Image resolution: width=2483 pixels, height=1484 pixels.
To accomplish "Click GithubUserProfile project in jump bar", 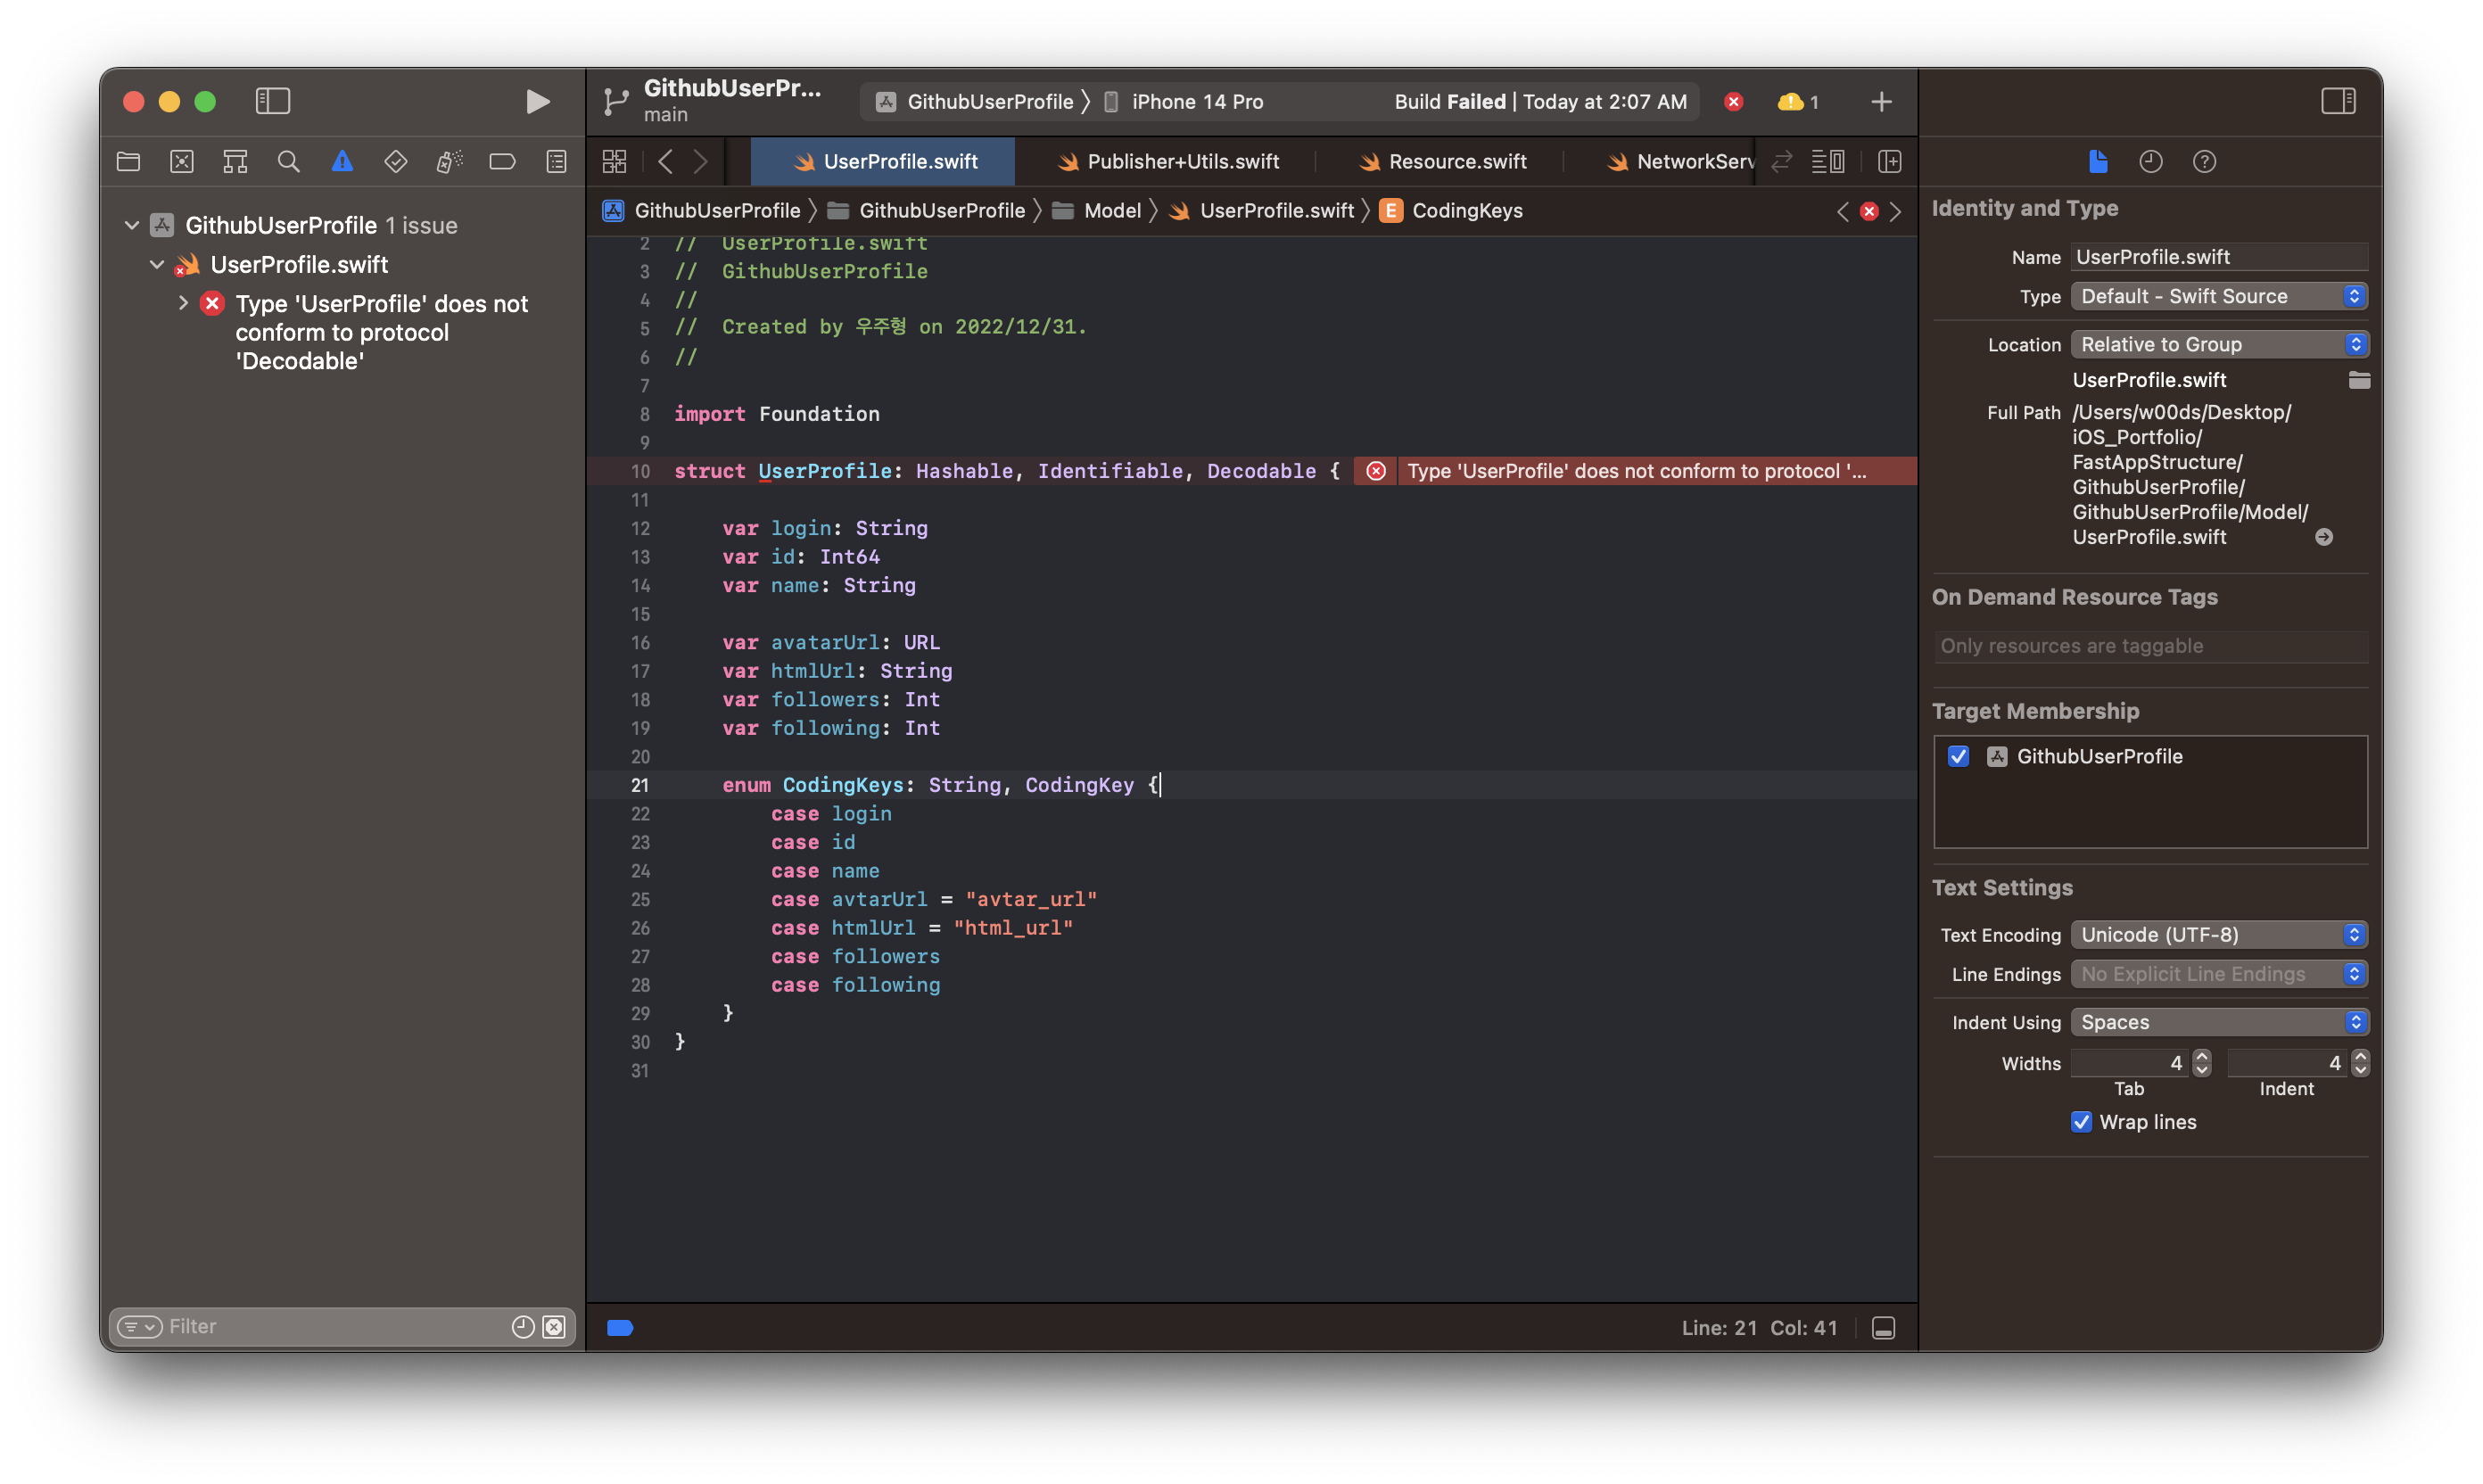I will click(x=701, y=210).
